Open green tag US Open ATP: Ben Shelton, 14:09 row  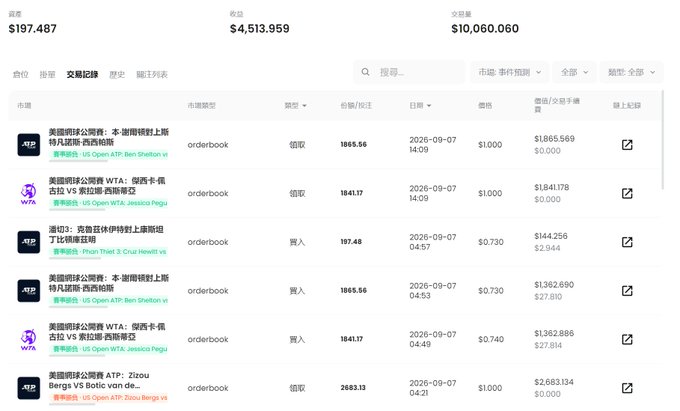pos(108,154)
